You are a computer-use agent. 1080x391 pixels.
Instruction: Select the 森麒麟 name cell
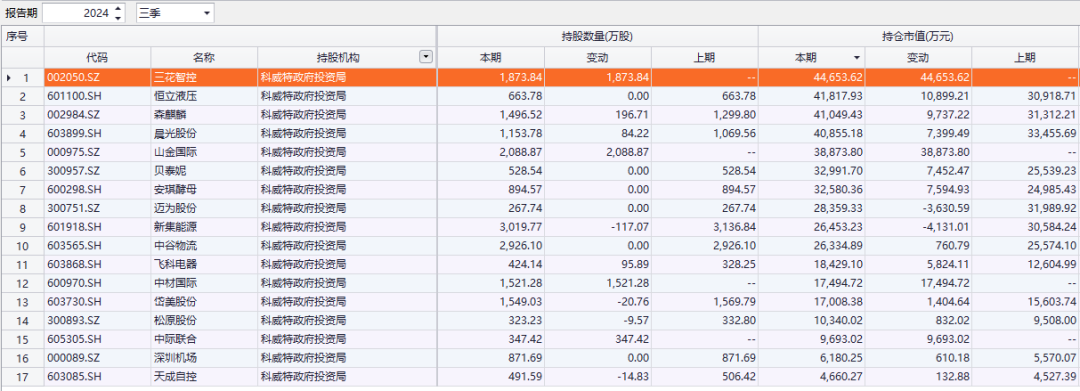click(205, 115)
